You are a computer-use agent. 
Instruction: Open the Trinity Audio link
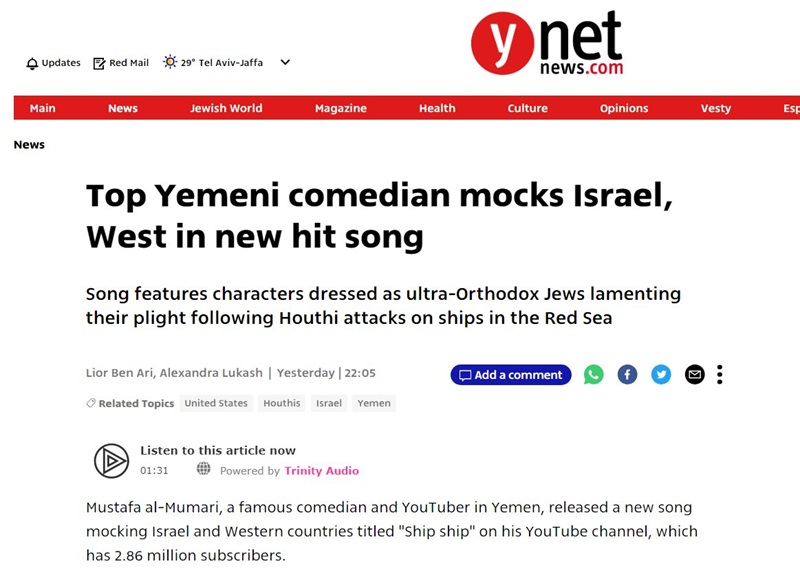coord(321,471)
